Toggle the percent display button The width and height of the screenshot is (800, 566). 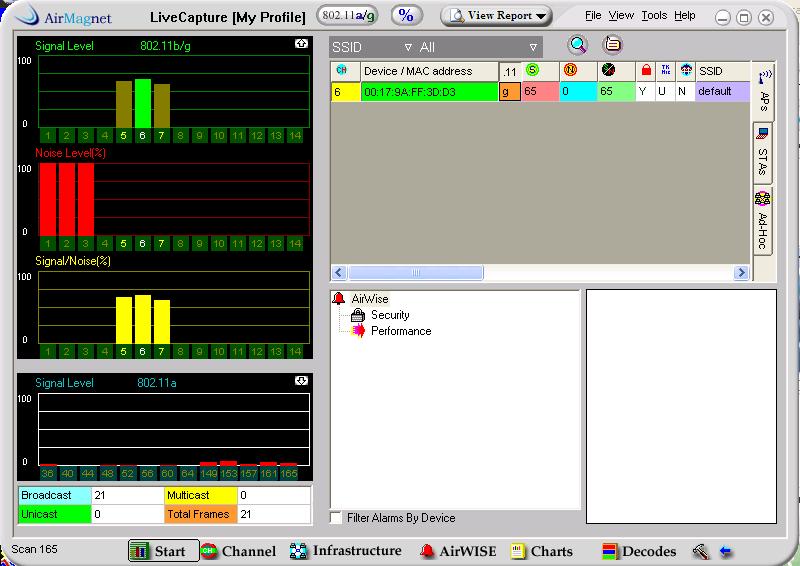click(x=406, y=15)
